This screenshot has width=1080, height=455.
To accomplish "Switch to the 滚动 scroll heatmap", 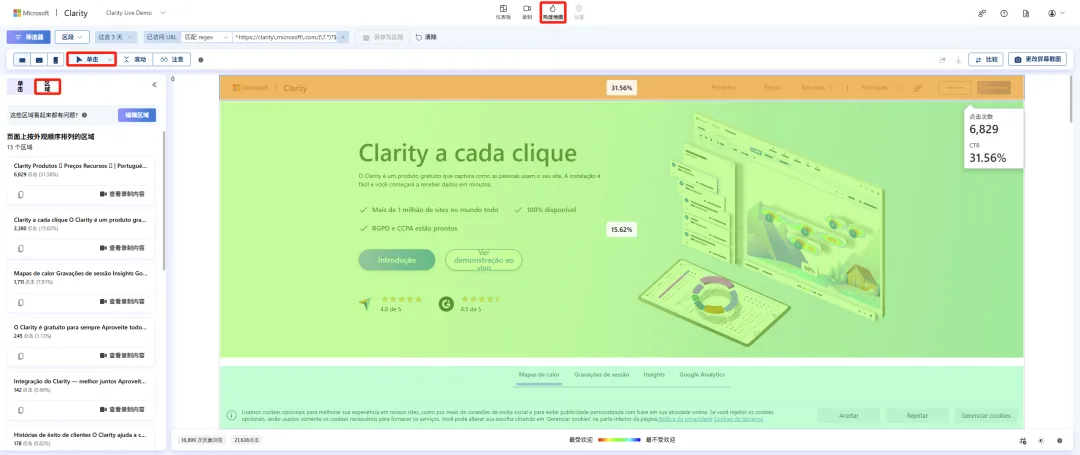I will pyautogui.click(x=135, y=60).
